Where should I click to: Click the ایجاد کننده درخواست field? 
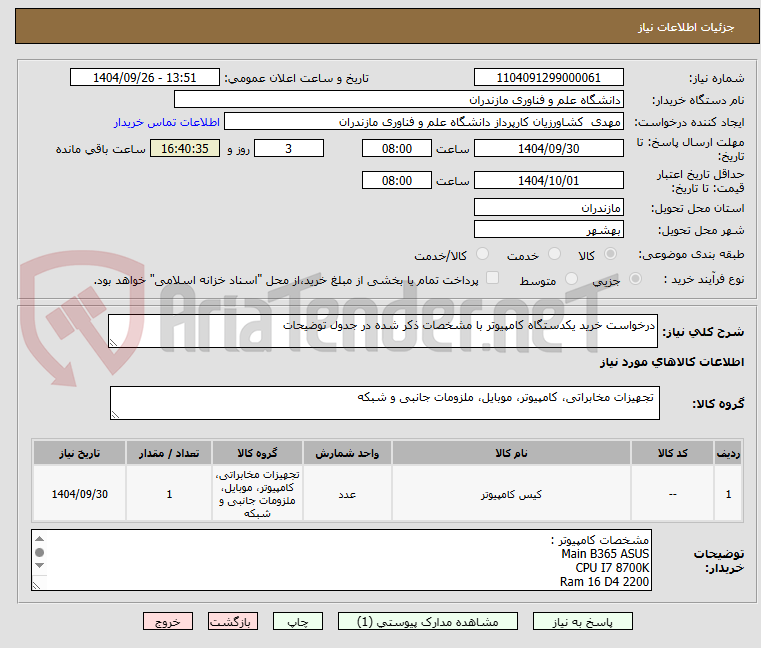(x=424, y=122)
